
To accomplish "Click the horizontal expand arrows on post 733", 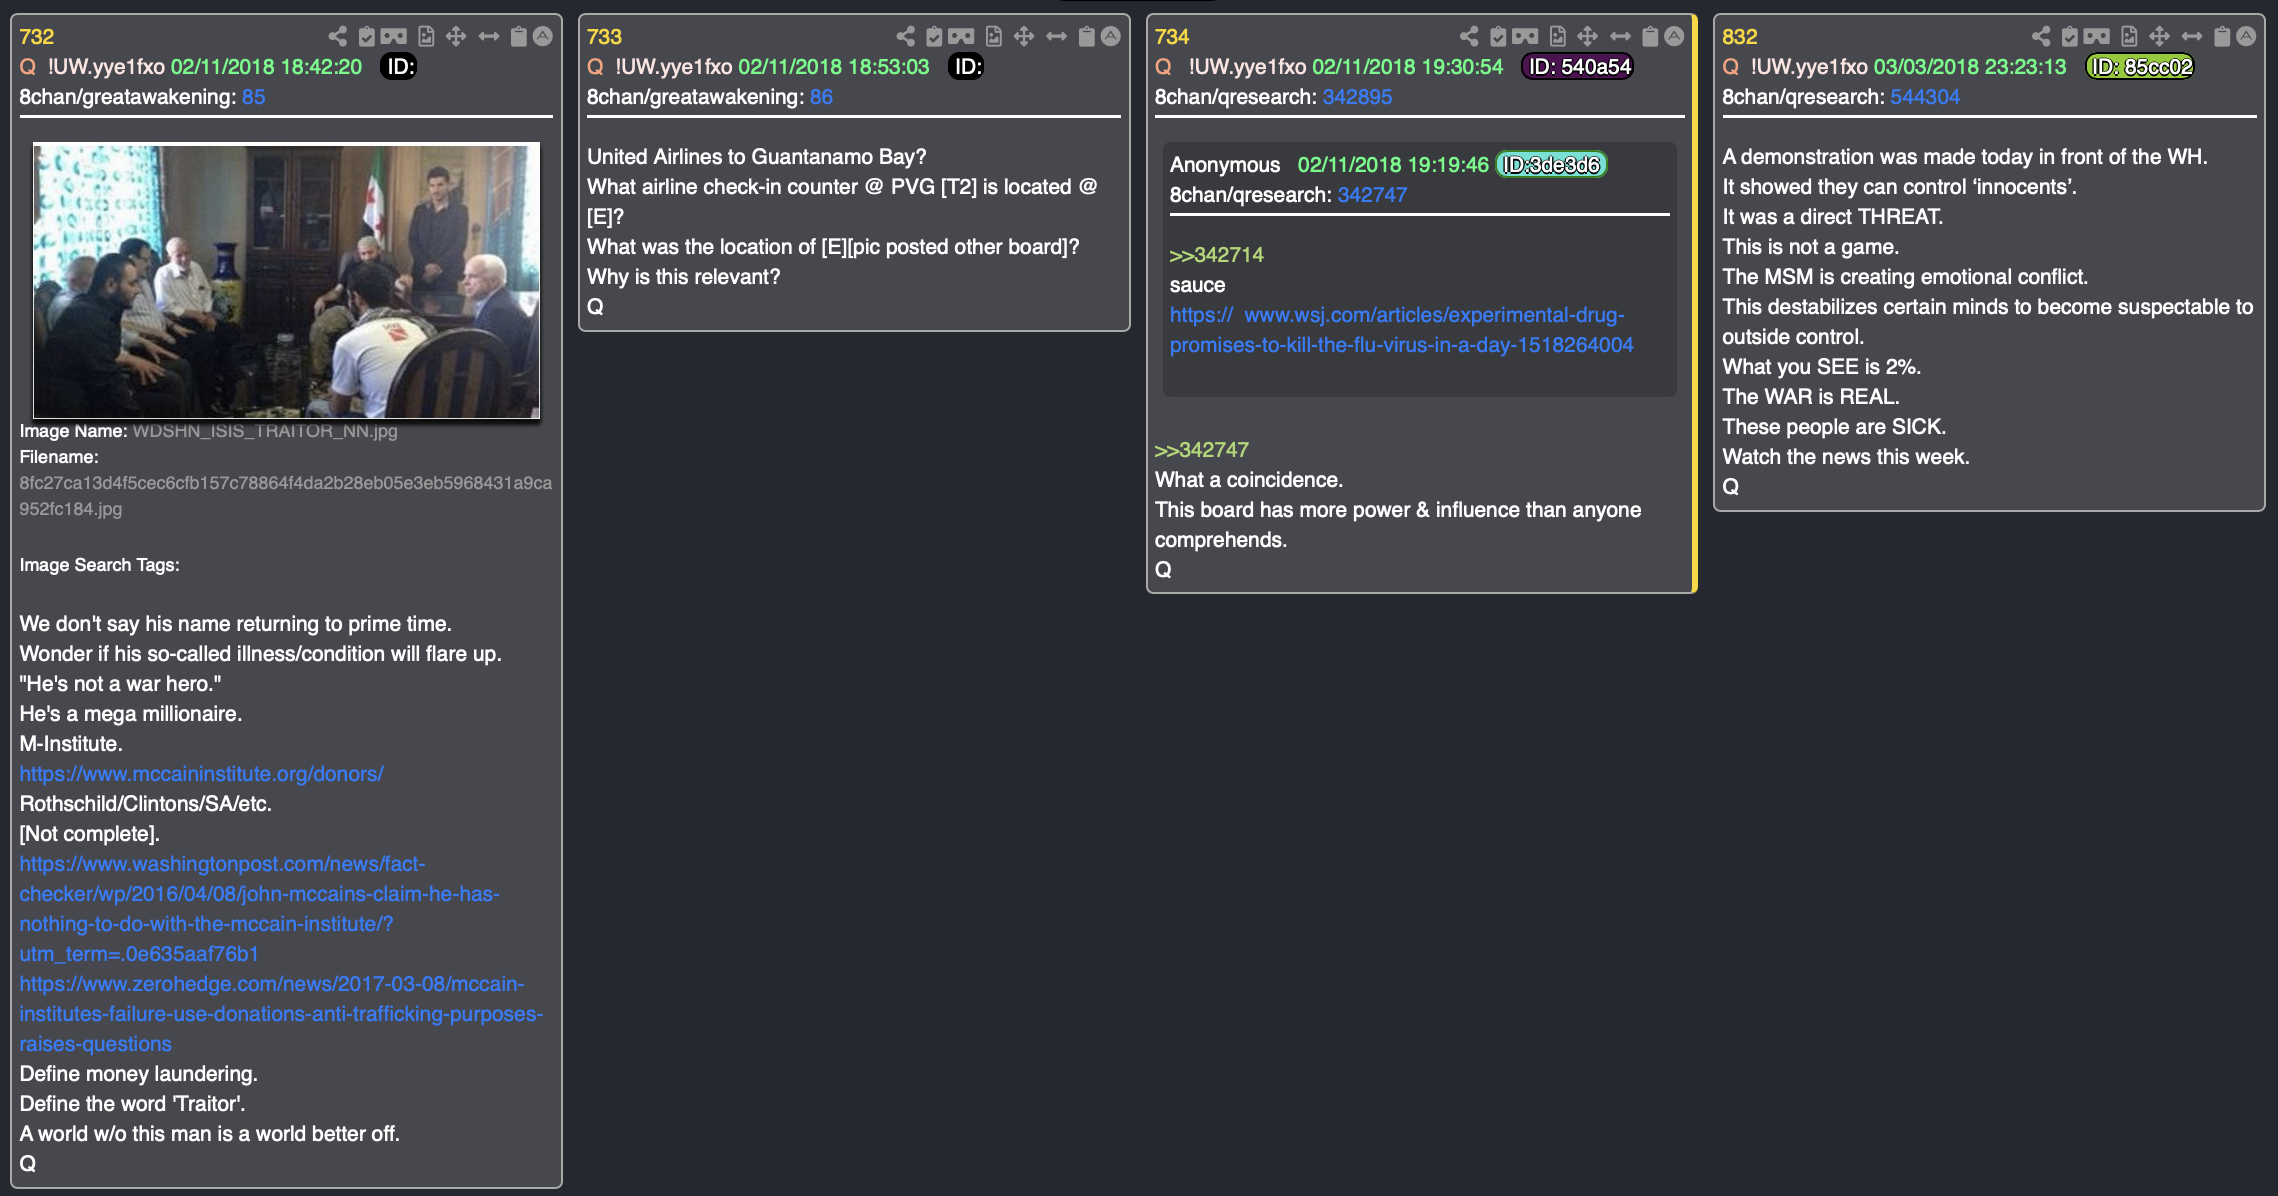I will [x=1057, y=37].
